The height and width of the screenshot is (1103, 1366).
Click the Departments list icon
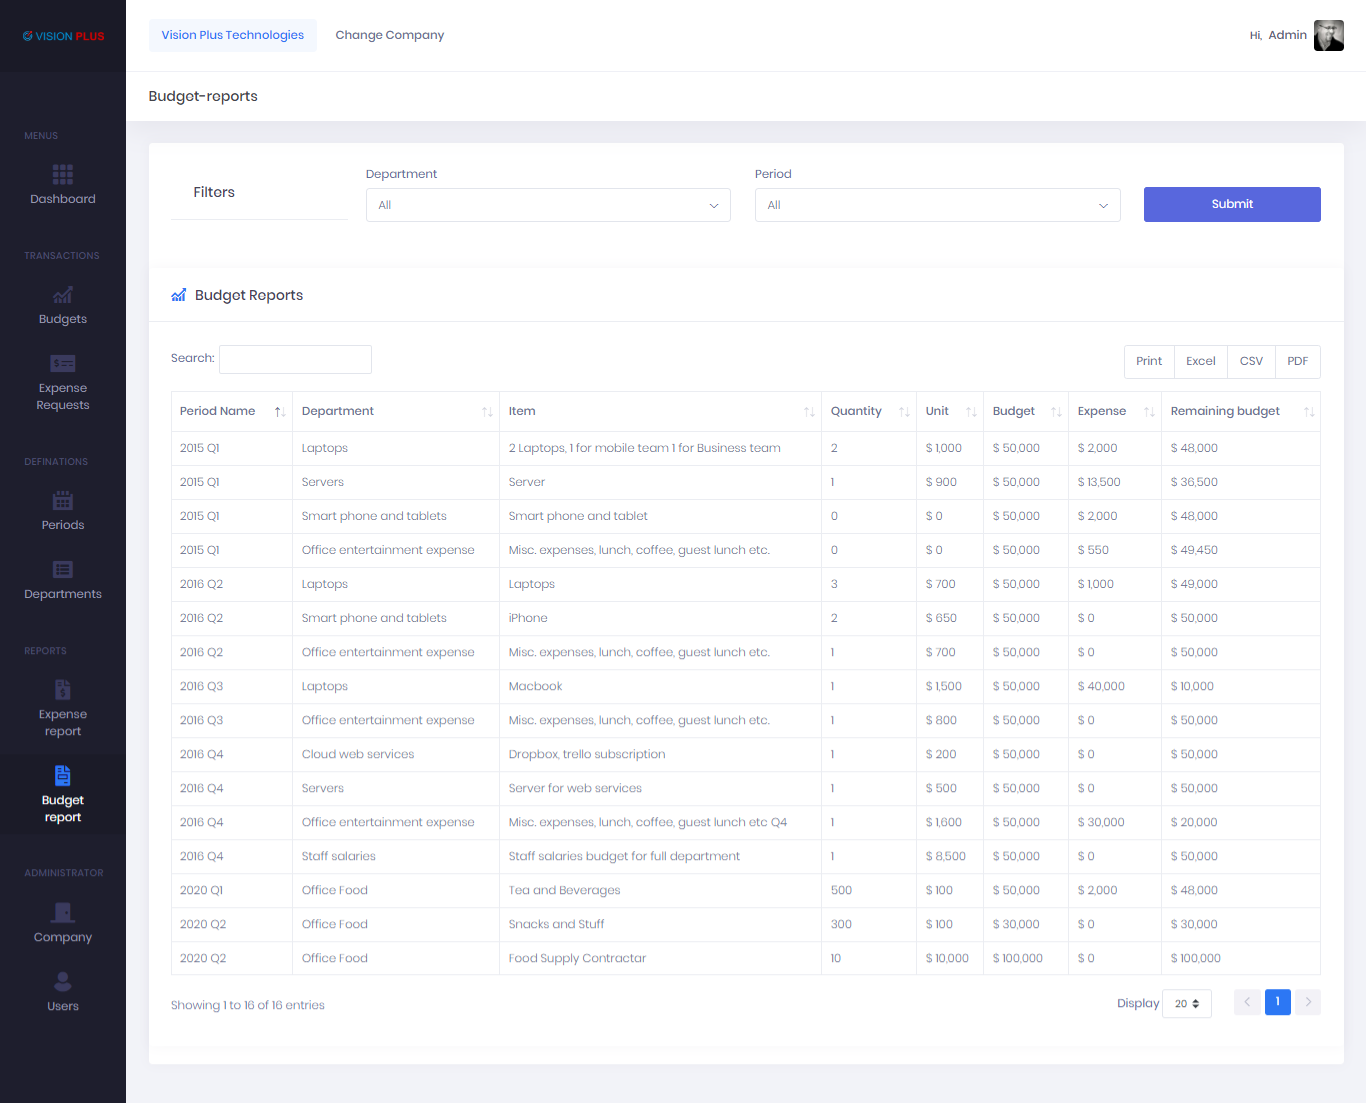coord(63,570)
